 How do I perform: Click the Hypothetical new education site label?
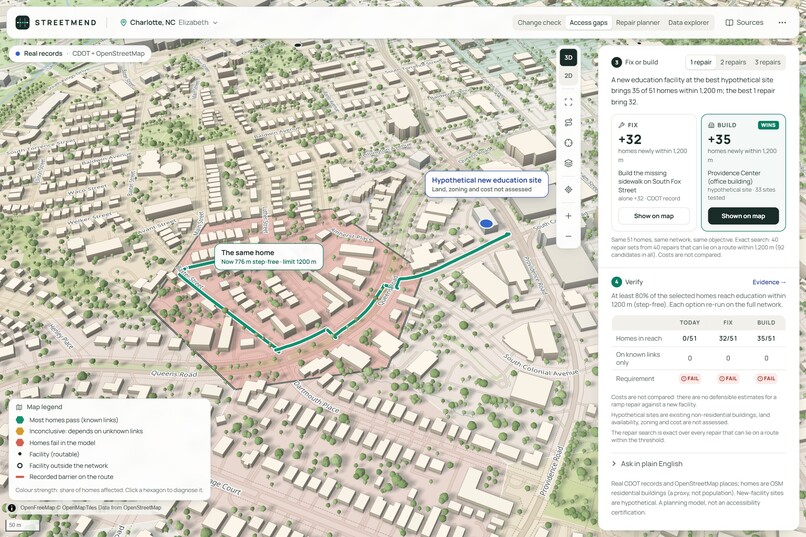click(x=486, y=184)
